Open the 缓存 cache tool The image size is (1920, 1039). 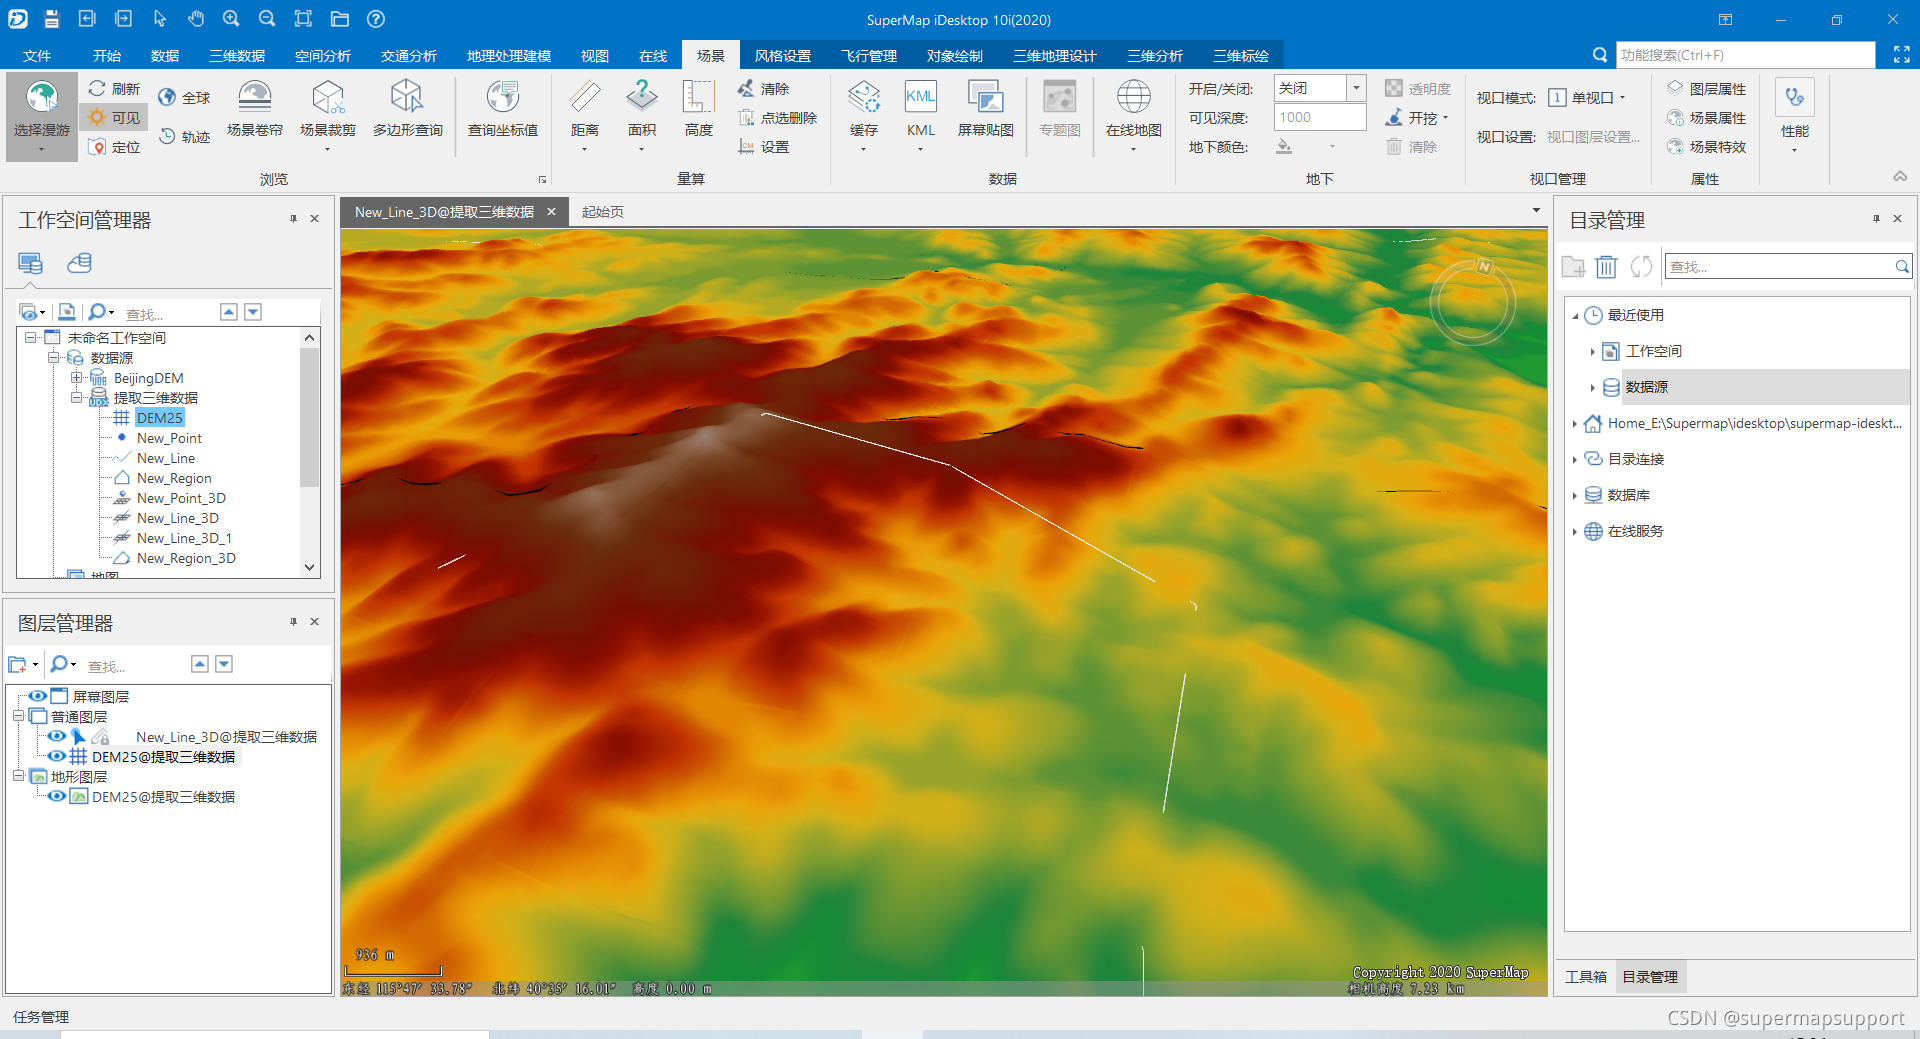(x=864, y=113)
